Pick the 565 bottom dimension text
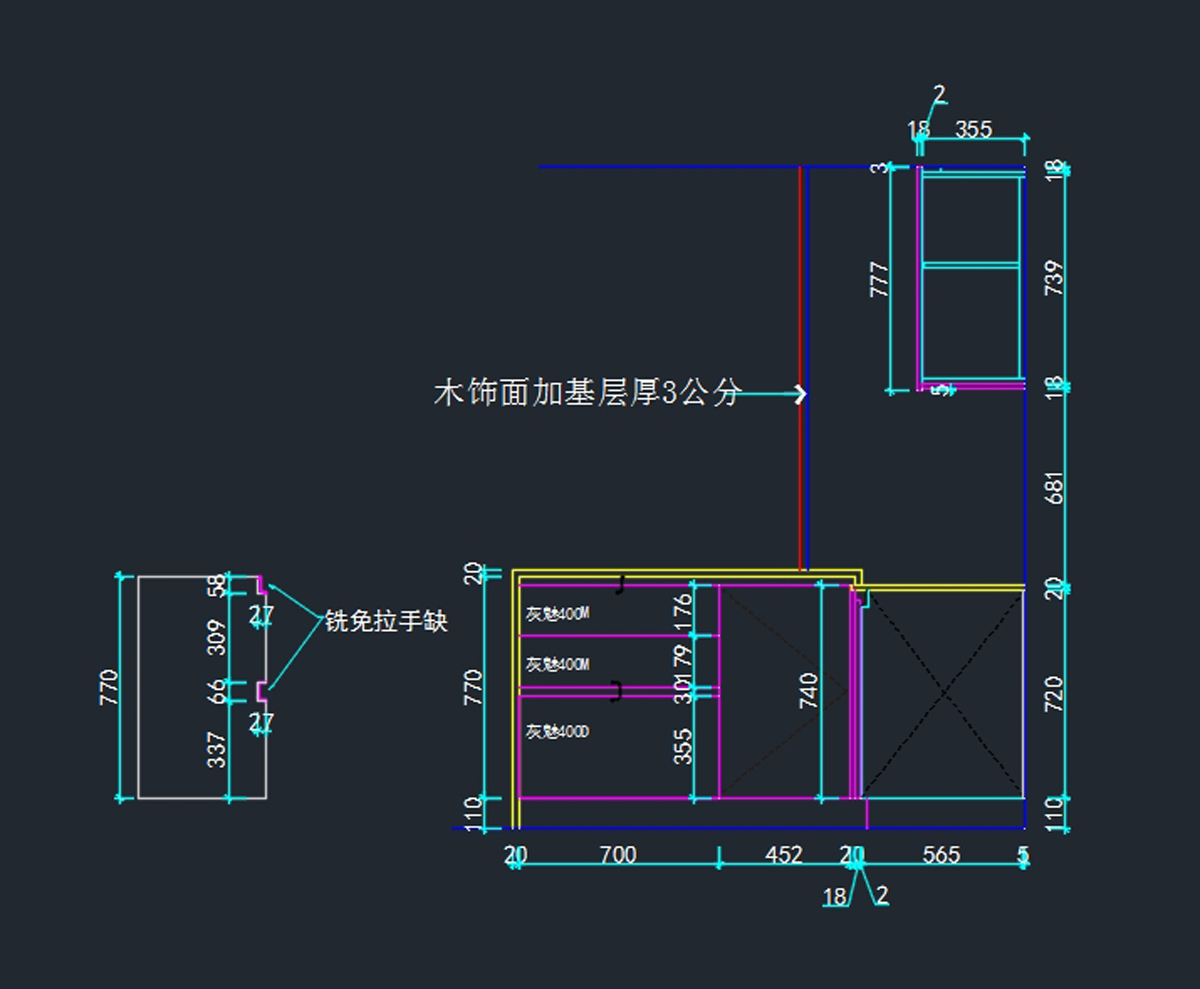 pos(941,856)
